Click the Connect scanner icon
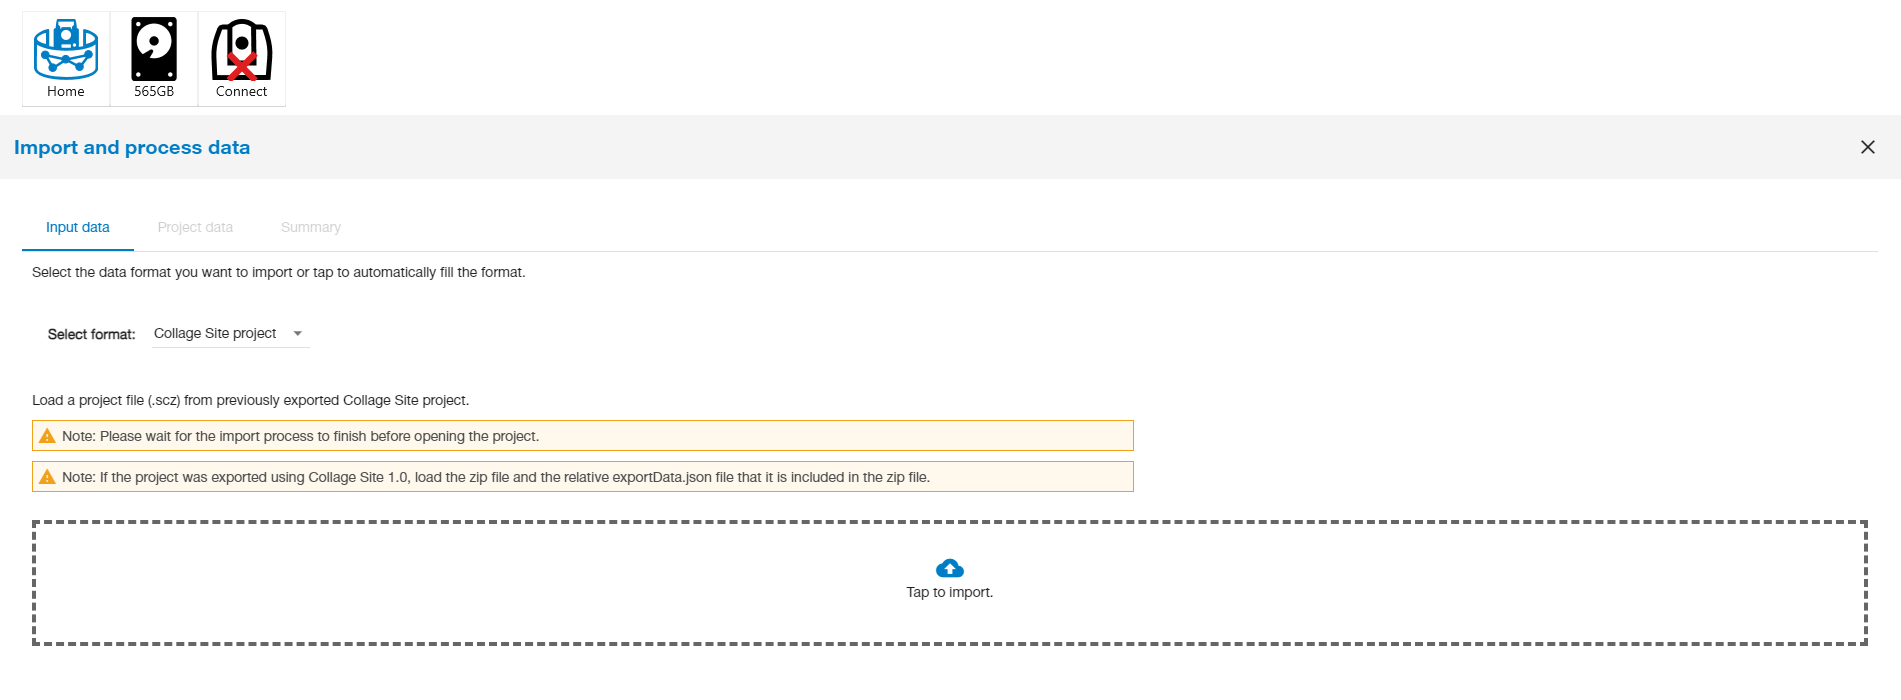This screenshot has height=700, width=1901. (x=242, y=50)
